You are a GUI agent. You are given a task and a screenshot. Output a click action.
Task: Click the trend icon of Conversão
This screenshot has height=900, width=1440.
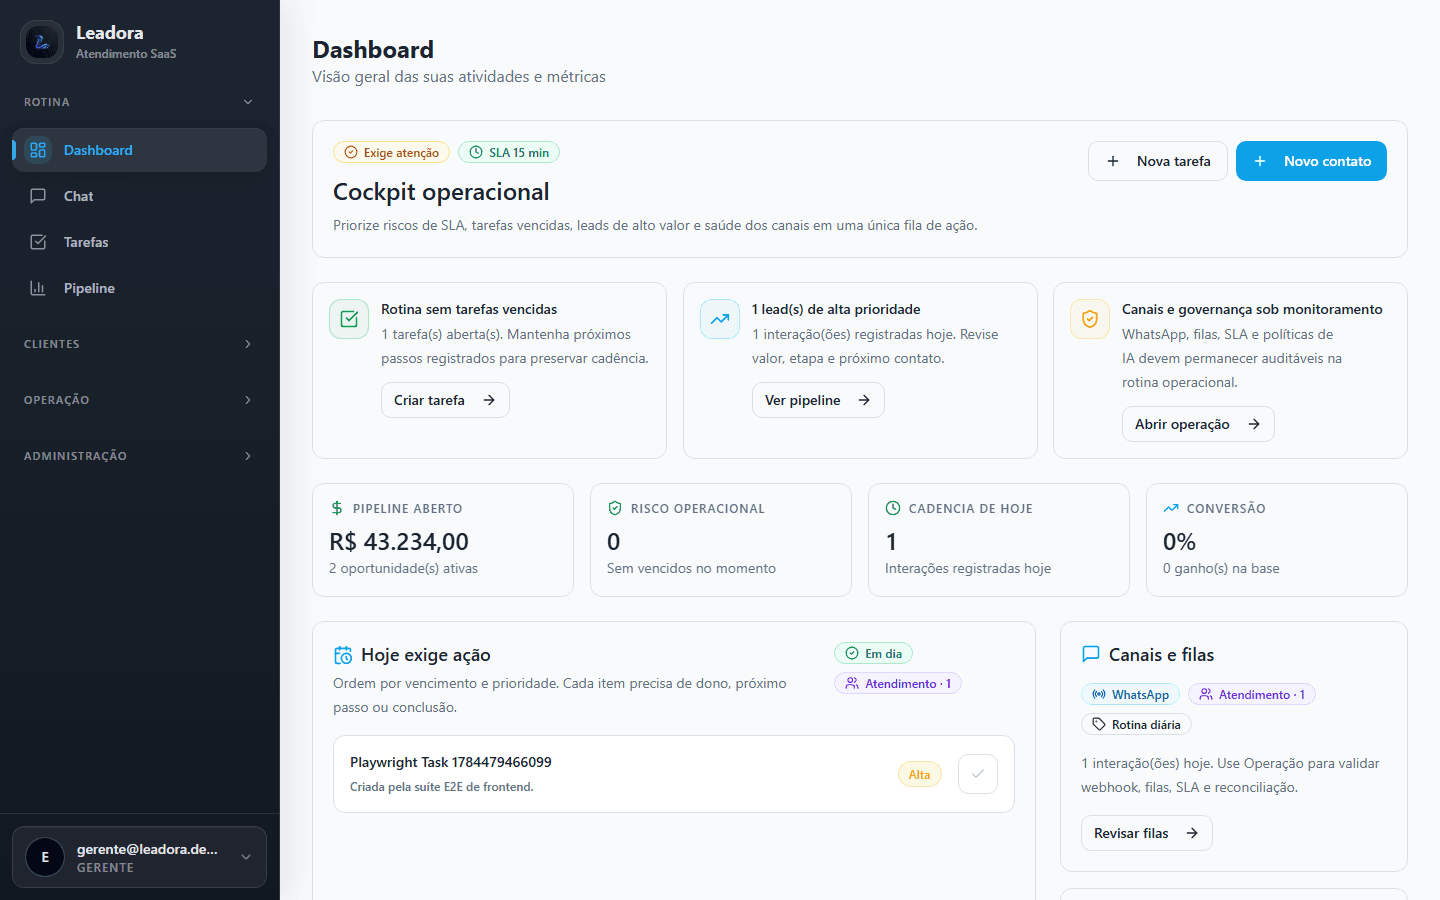click(1171, 508)
